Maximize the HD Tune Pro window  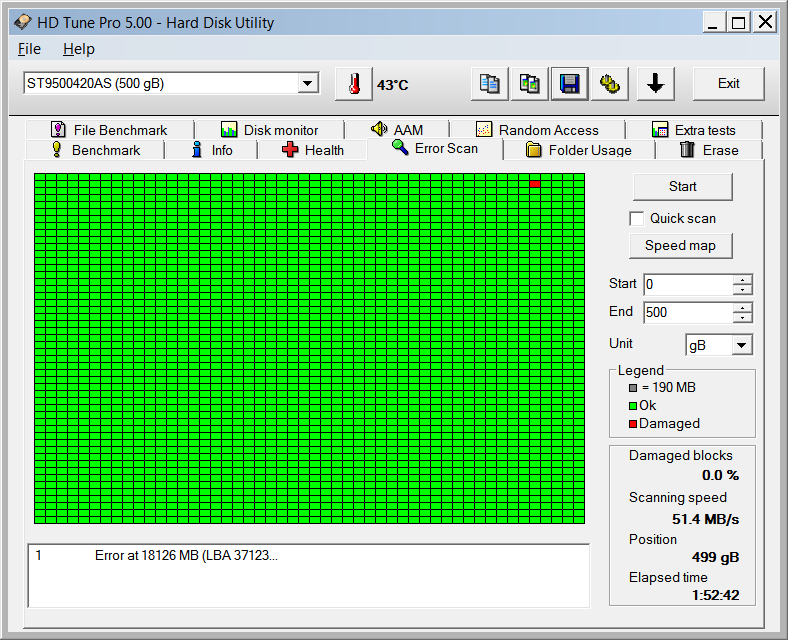click(738, 23)
